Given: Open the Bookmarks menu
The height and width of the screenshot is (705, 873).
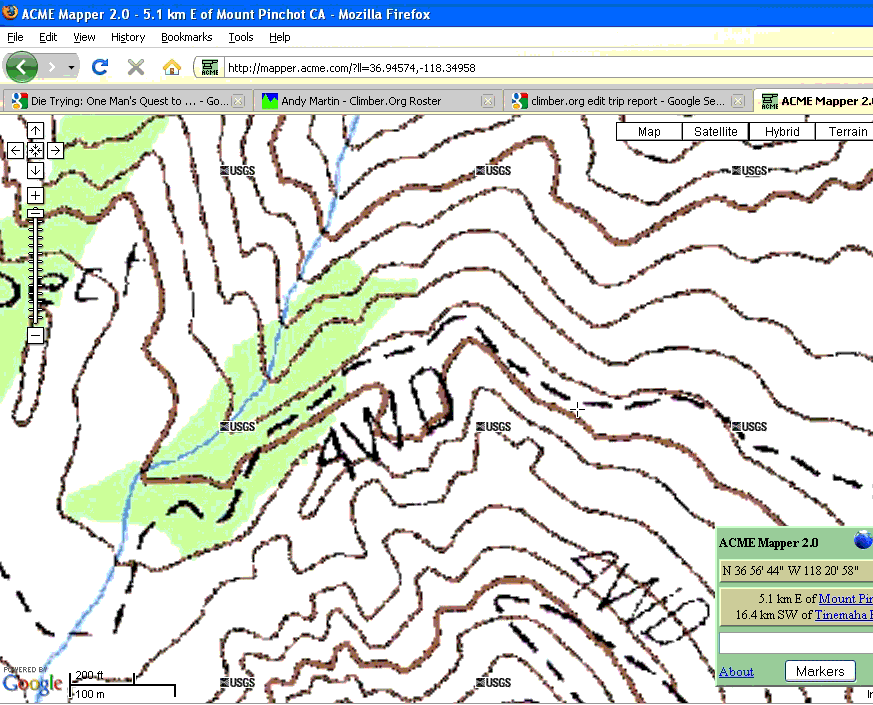Looking at the screenshot, I should (186, 37).
